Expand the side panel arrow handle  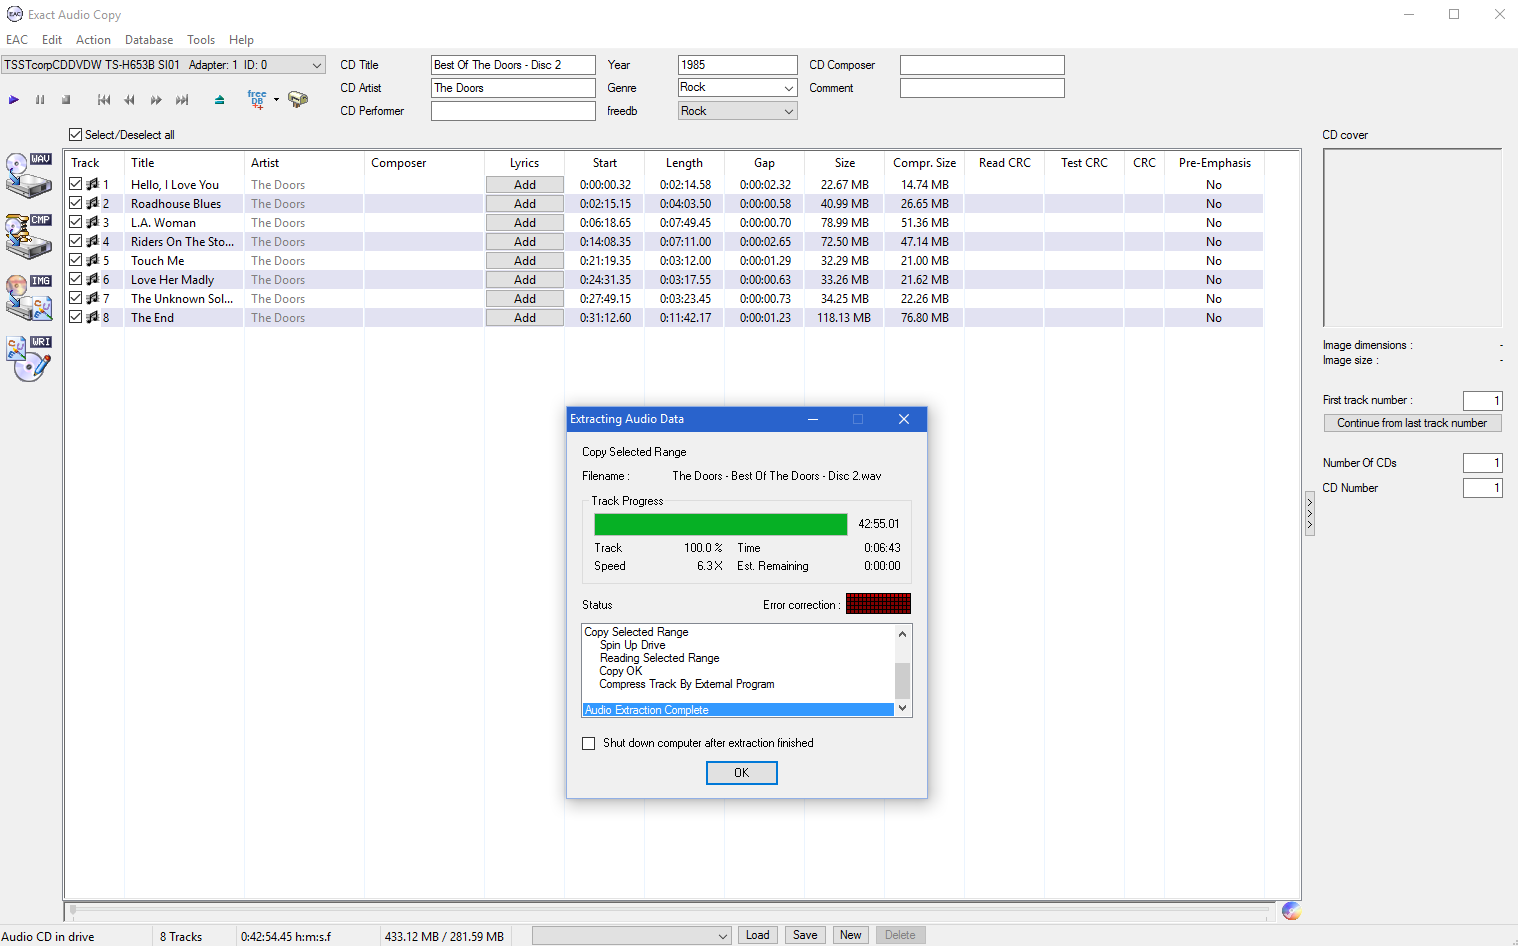[x=1310, y=514]
